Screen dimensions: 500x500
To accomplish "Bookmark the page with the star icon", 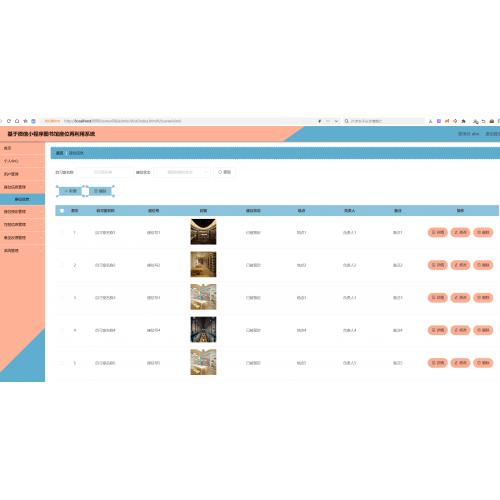I will pos(25,121).
